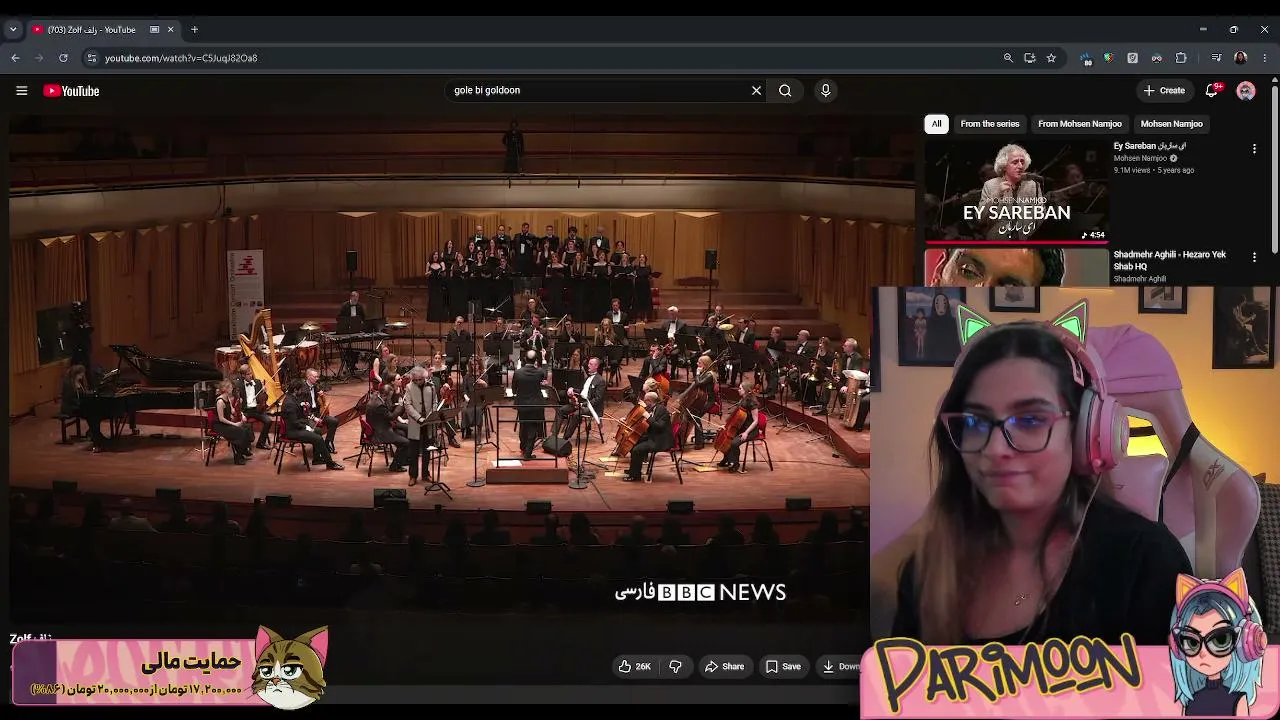The width and height of the screenshot is (1280, 720).
Task: Click the address bar URL
Action: click(x=181, y=58)
